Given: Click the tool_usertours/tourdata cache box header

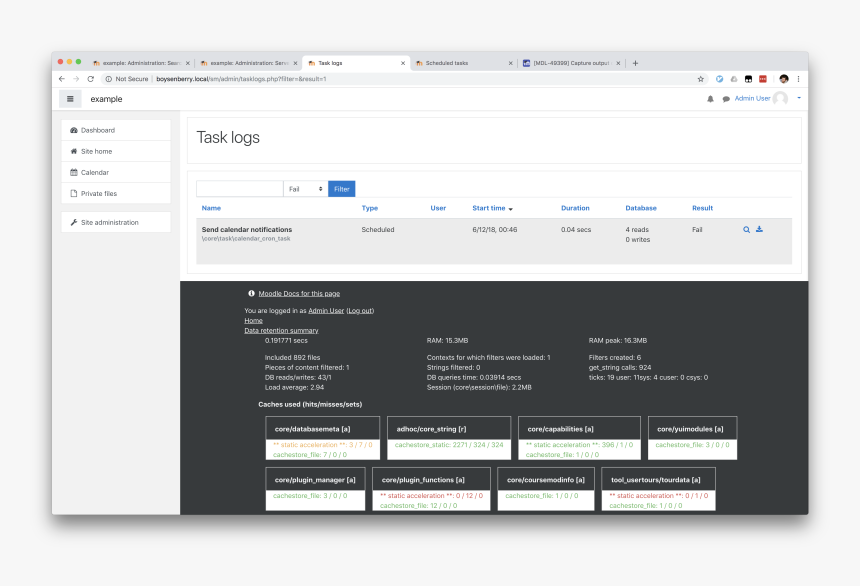Looking at the screenshot, I should (658, 480).
